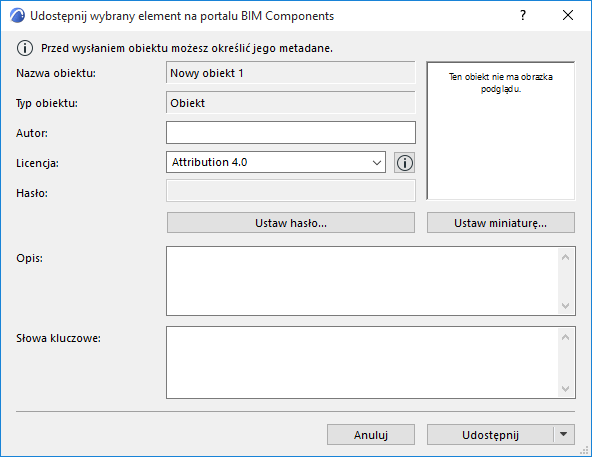Click the Ustaw miniaturę button
Screen dimensions: 592x457
pyautogui.click(x=501, y=223)
